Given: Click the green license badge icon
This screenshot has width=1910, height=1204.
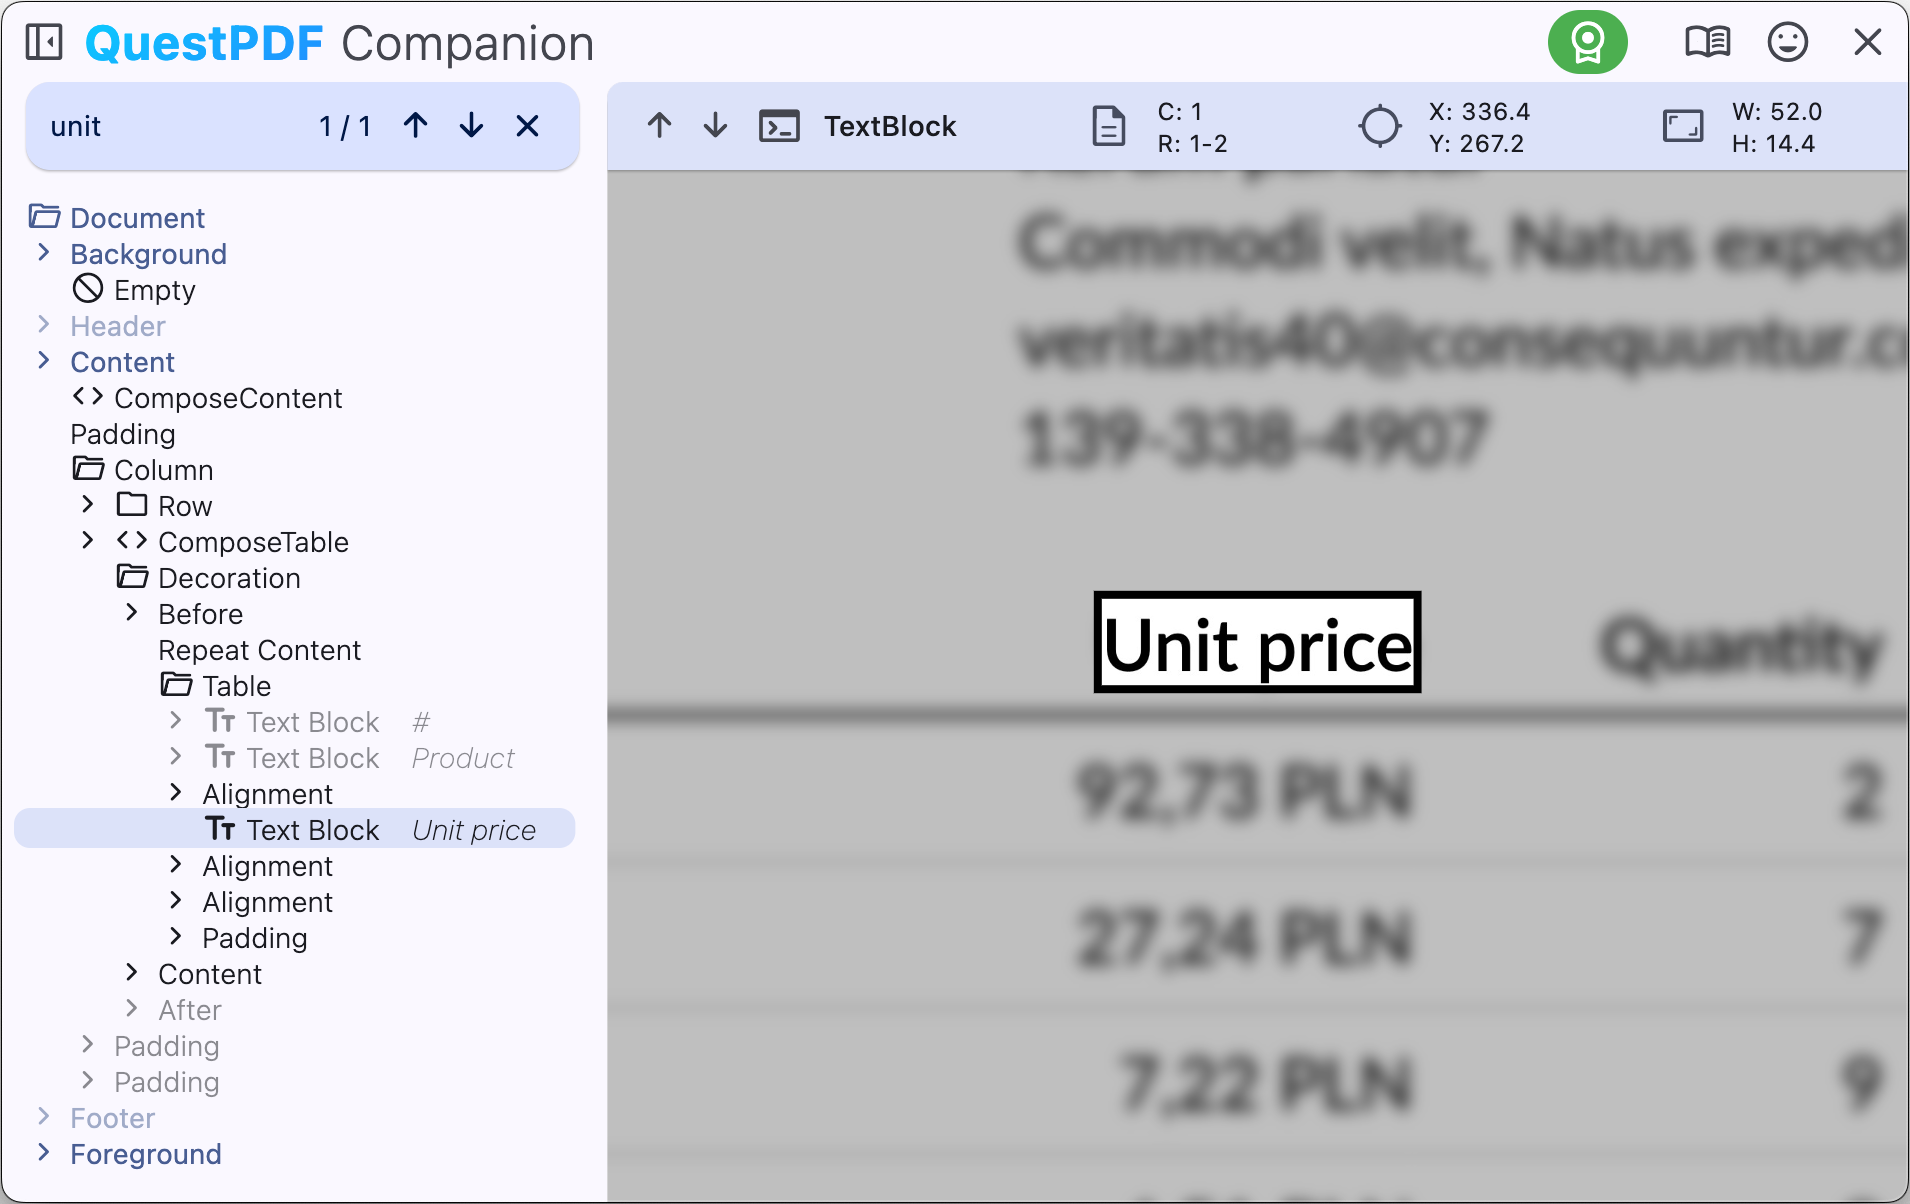Looking at the screenshot, I should pos(1587,42).
